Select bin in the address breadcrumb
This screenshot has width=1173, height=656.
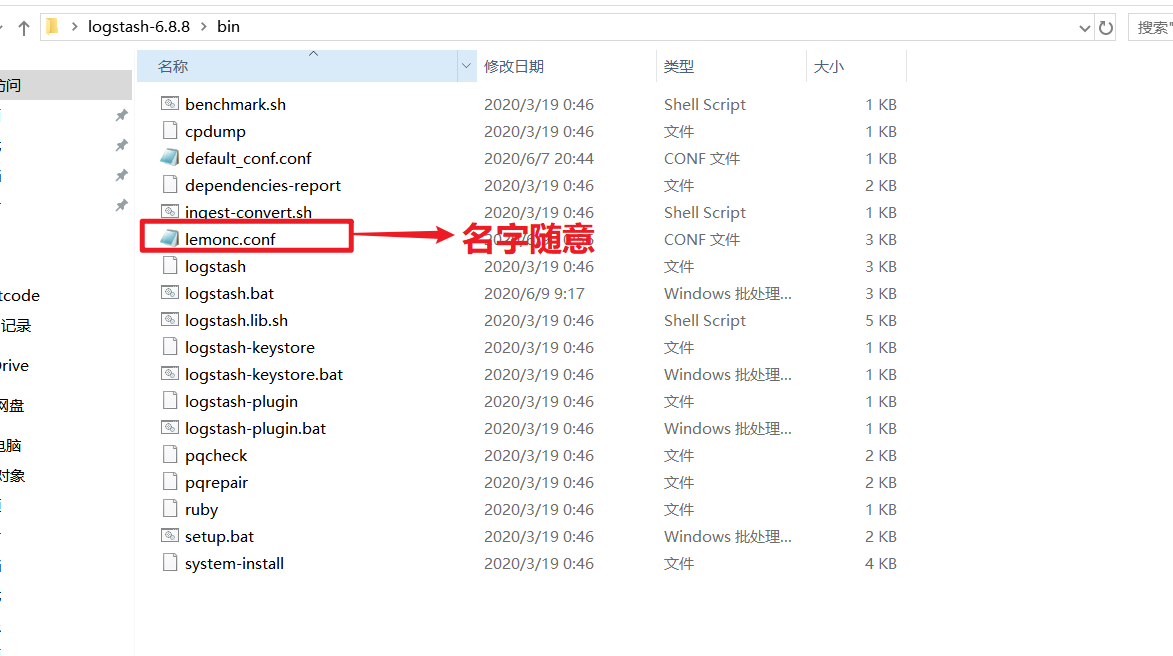(228, 27)
